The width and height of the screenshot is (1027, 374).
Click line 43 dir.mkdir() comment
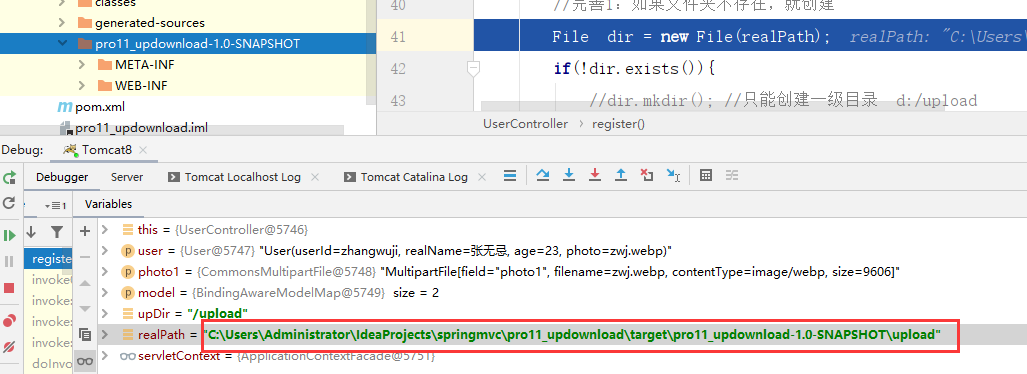tap(783, 100)
